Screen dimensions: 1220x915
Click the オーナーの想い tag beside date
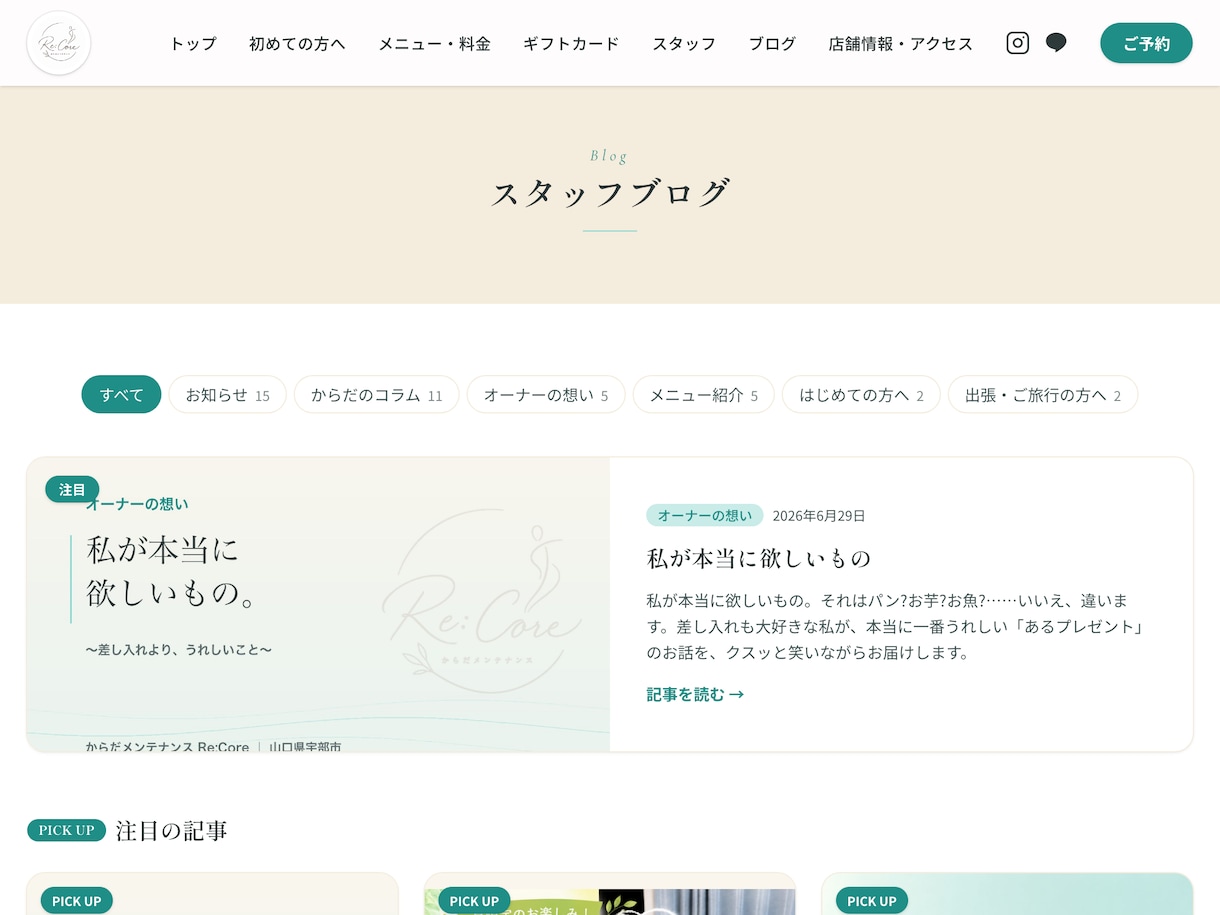(x=704, y=515)
